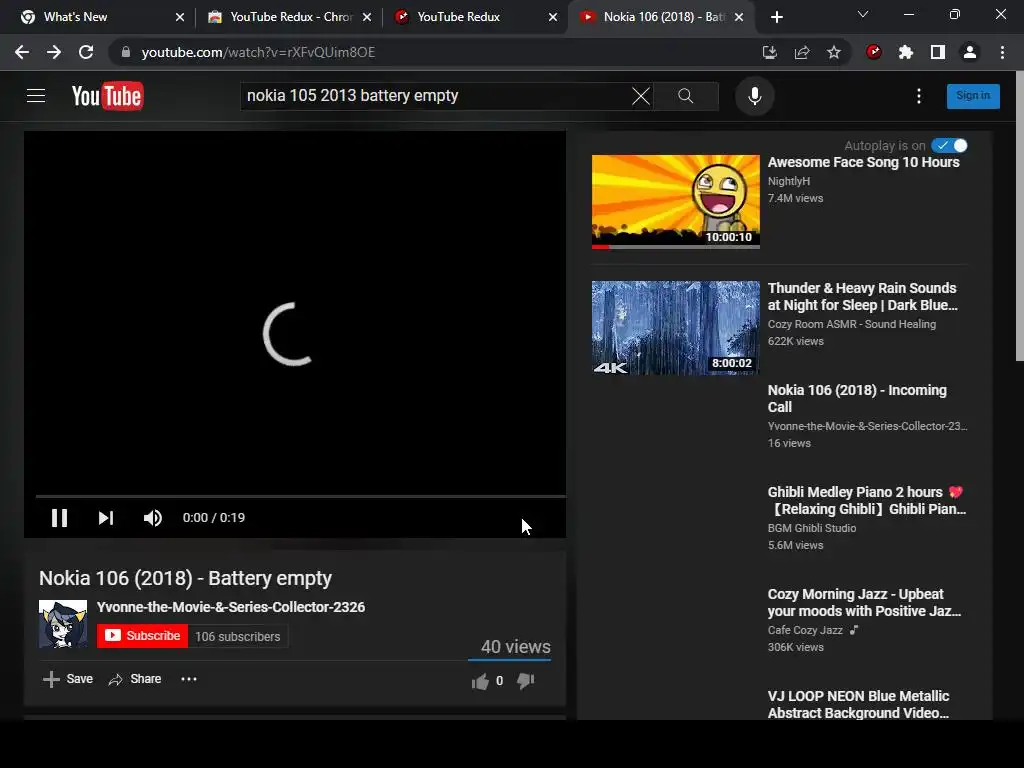This screenshot has width=1024, height=768.
Task: Reload the current page
Action: click(86, 52)
